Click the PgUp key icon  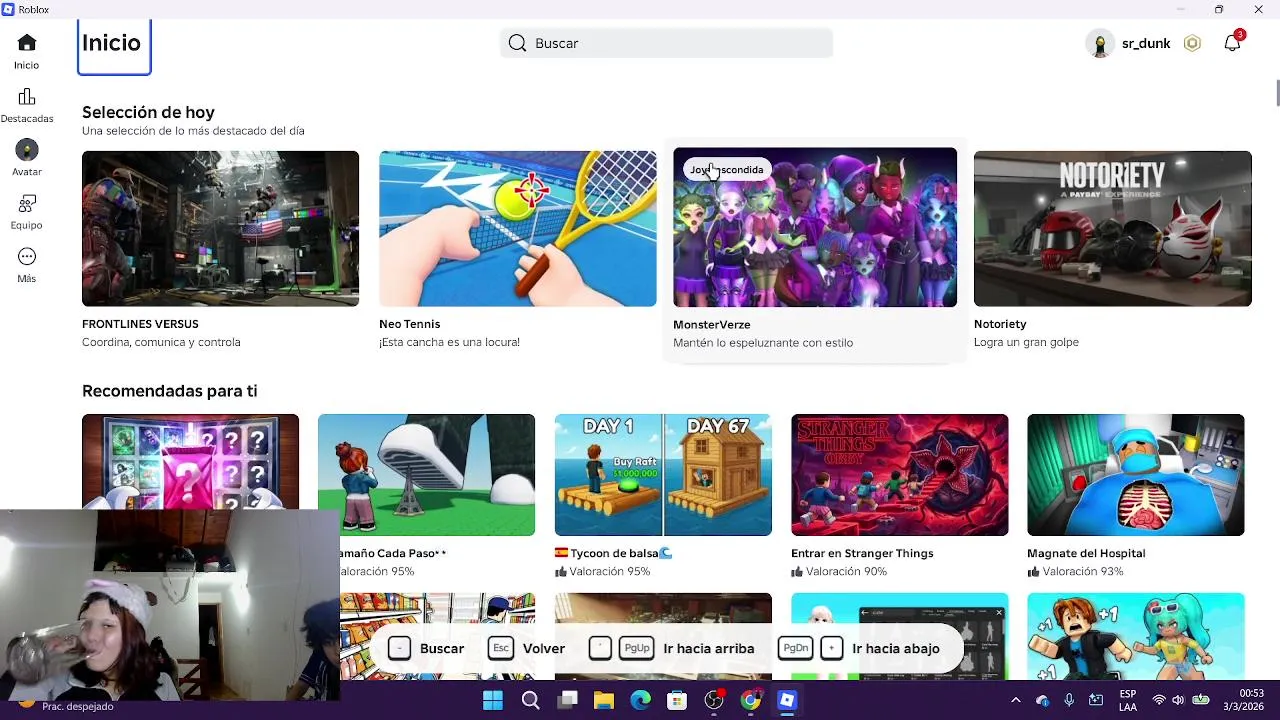pos(637,648)
